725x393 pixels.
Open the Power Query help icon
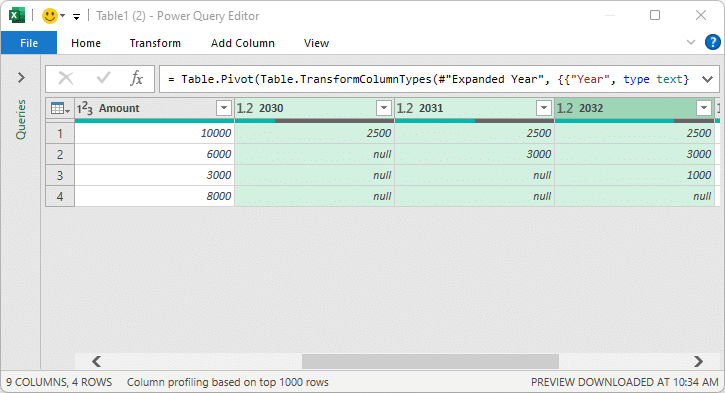pos(713,42)
